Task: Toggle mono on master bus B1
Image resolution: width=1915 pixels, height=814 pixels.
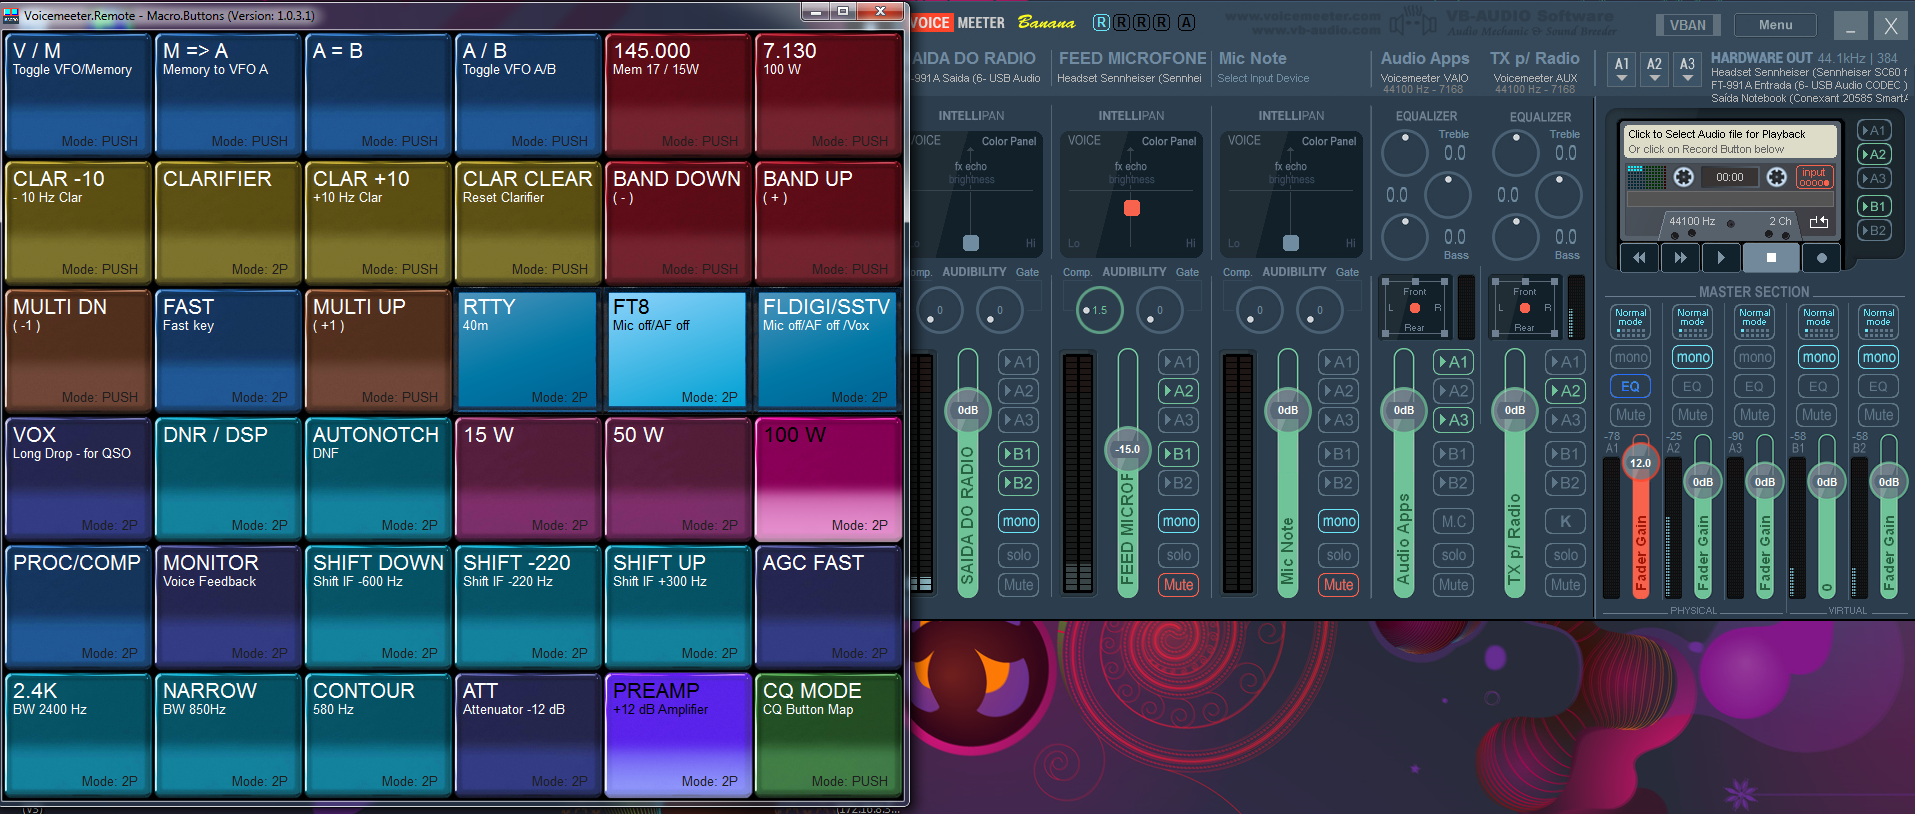Action: coord(1818,357)
